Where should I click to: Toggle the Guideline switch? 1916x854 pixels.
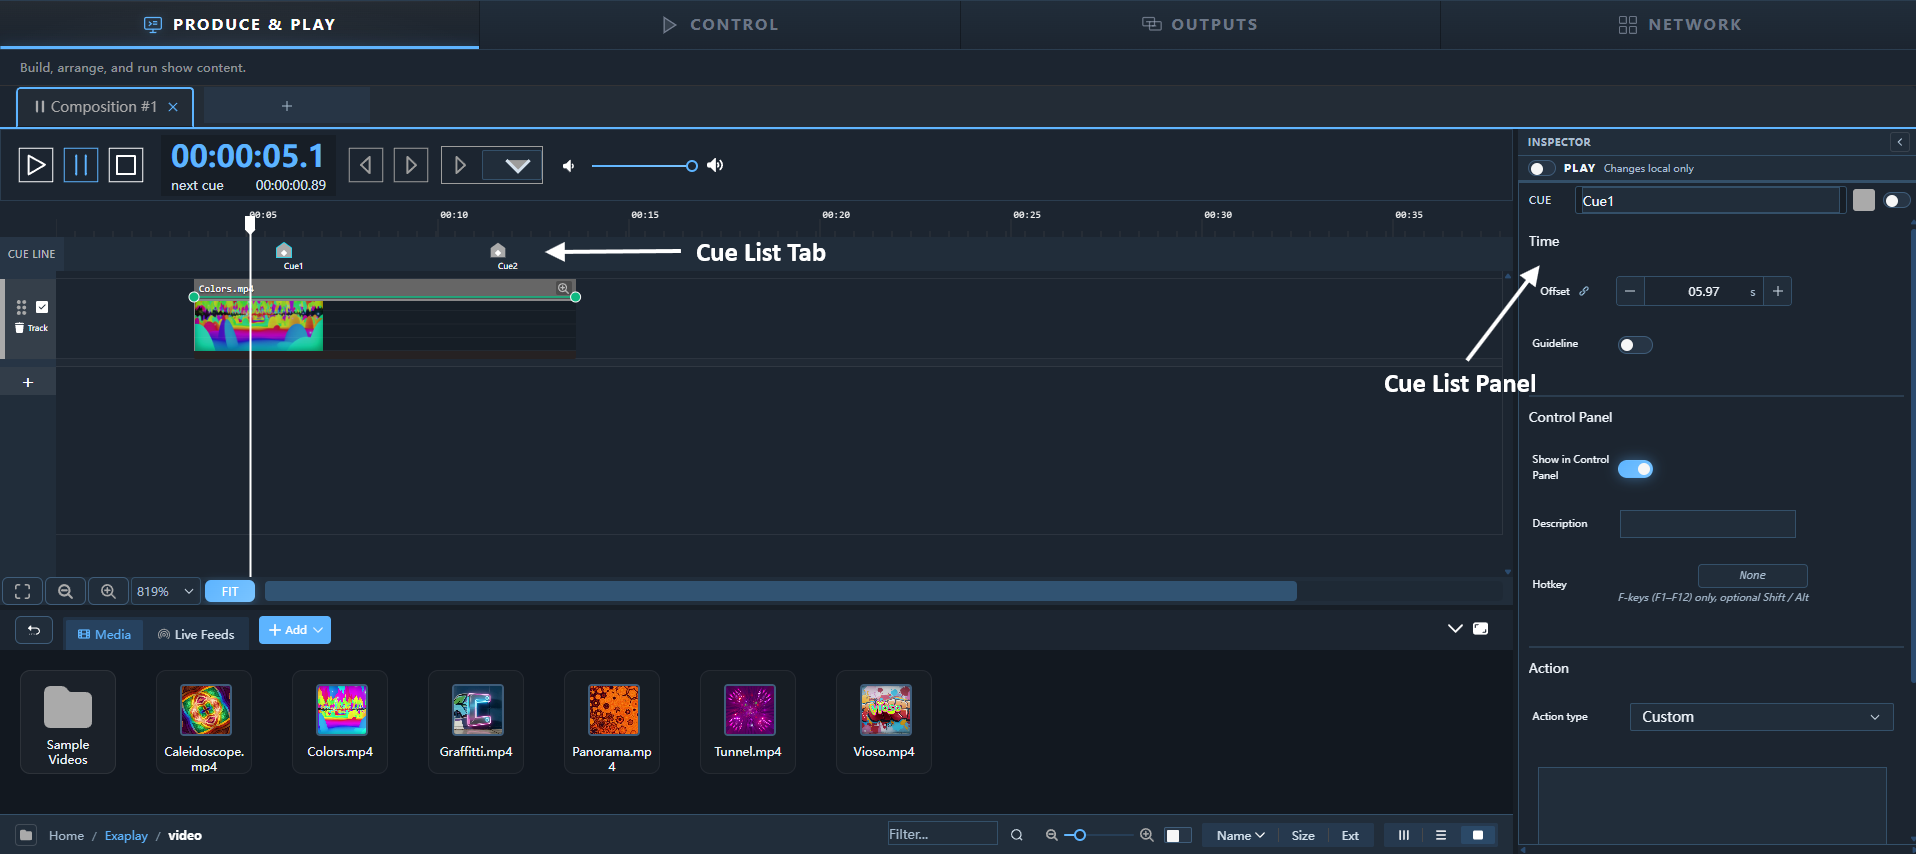pos(1635,345)
